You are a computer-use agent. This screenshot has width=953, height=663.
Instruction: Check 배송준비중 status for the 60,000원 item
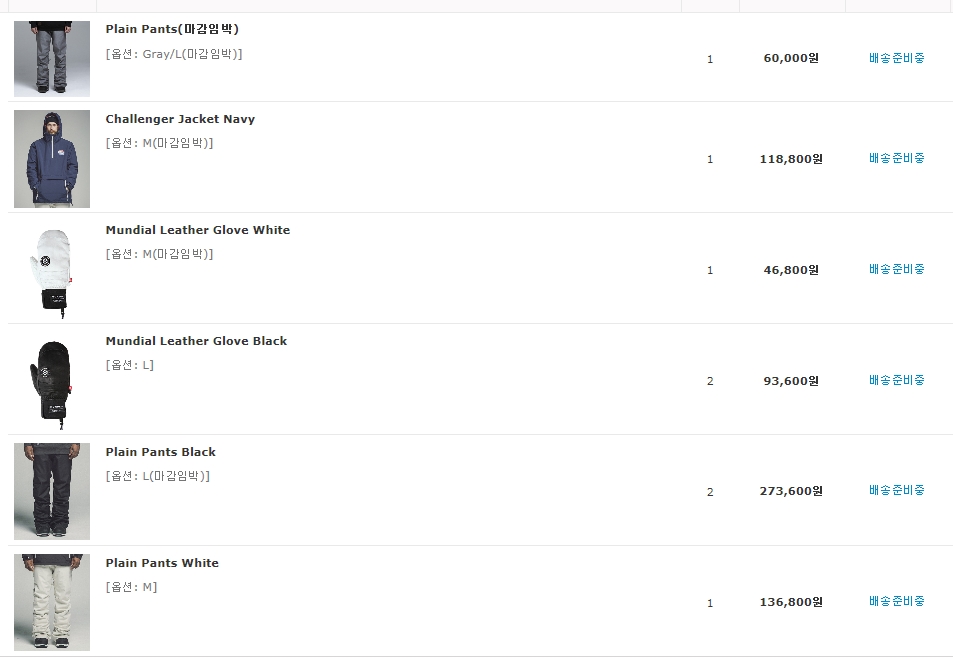coord(896,58)
